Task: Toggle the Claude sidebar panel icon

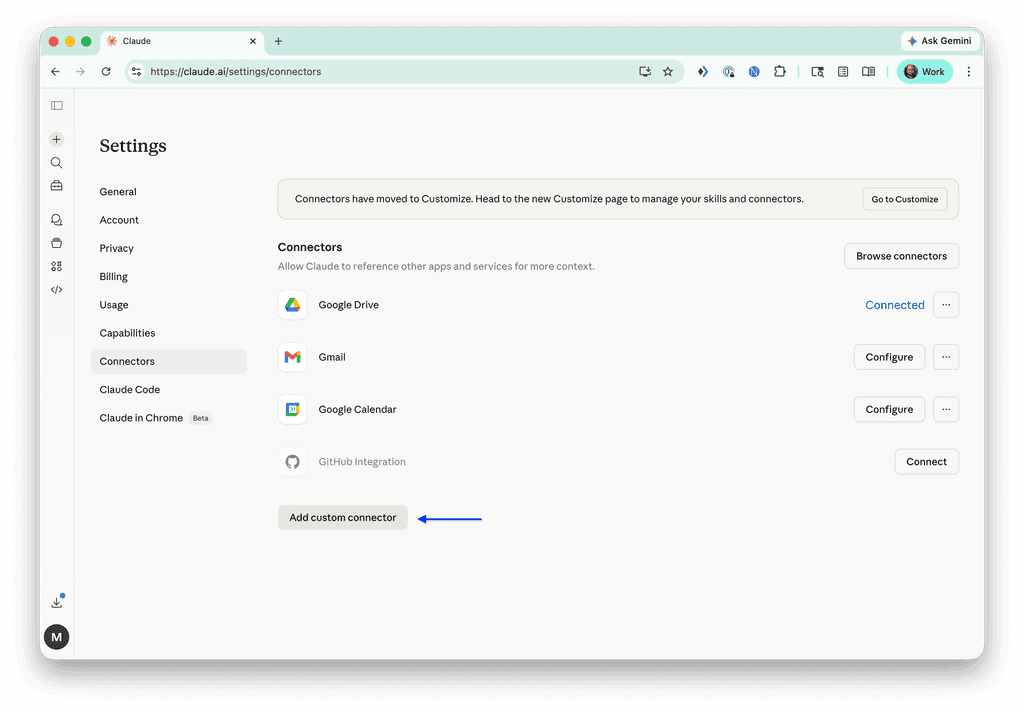Action: (x=57, y=105)
